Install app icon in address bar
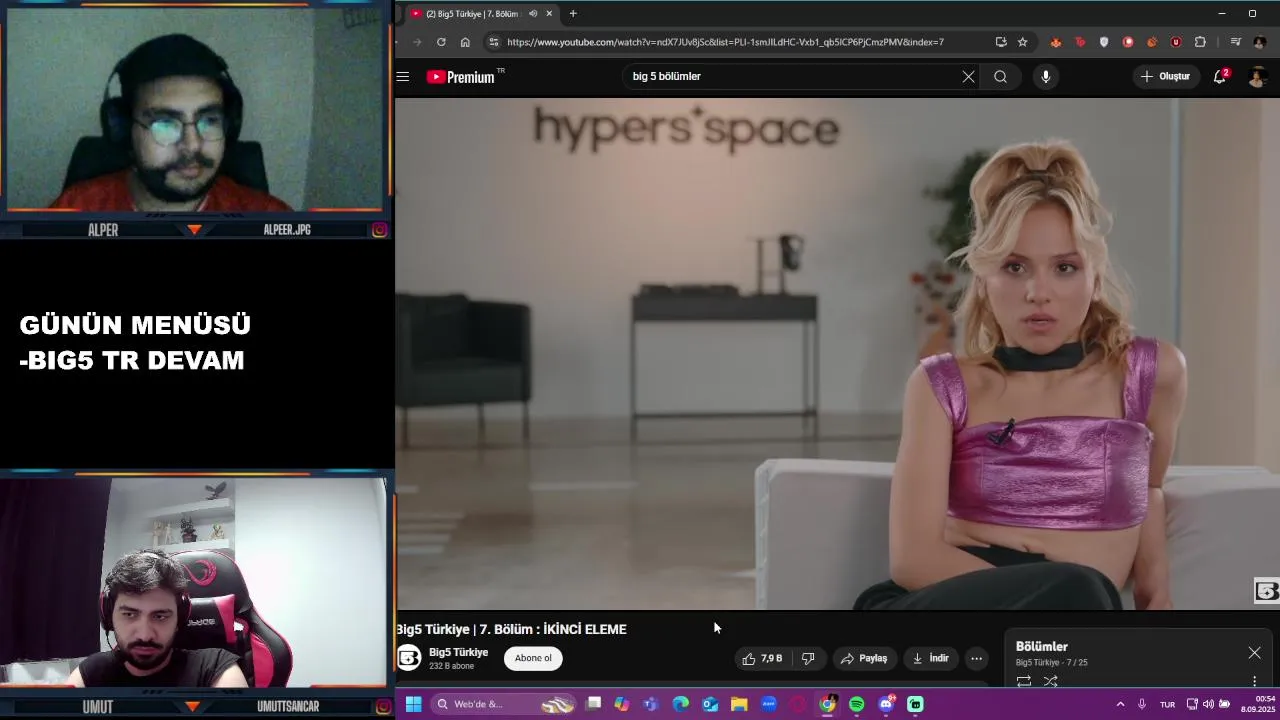This screenshot has height=720, width=1280. click(x=1001, y=42)
